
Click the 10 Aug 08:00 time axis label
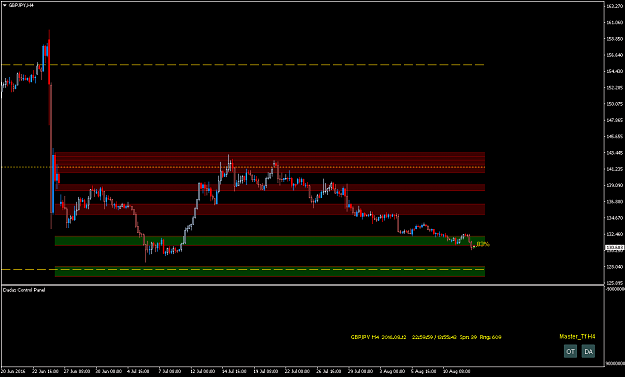457,371
